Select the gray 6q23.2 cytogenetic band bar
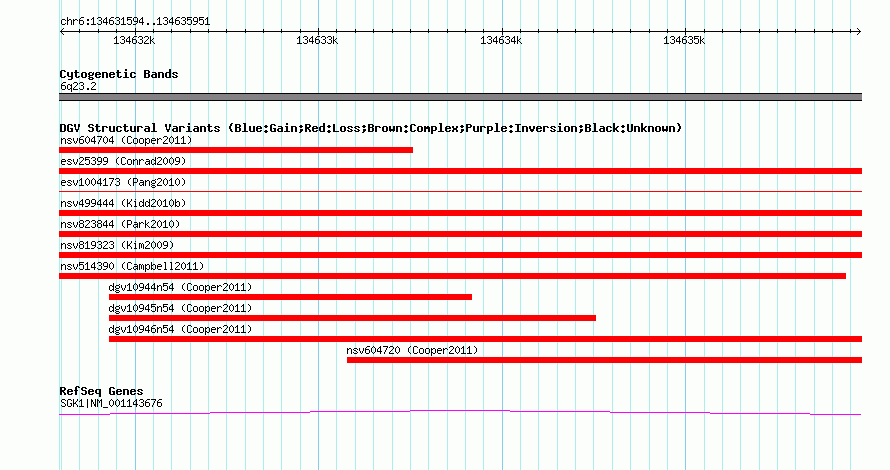The width and height of the screenshot is (890, 470). click(460, 97)
